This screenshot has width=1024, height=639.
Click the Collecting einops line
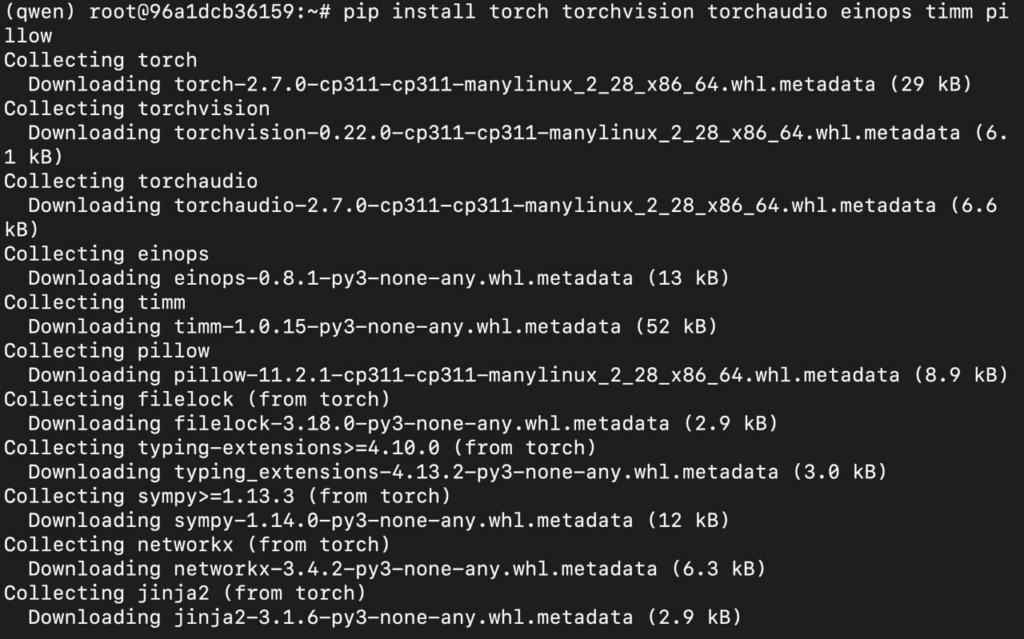point(106,254)
